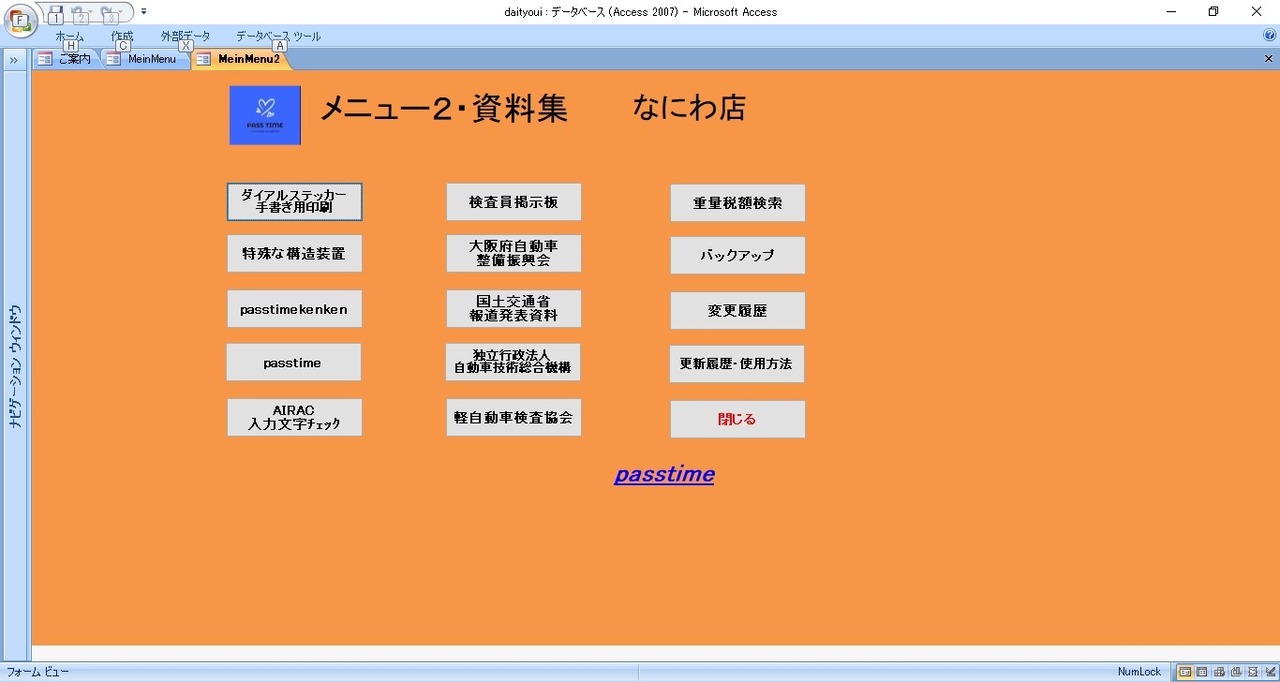Click the 重量税額検索 button
Screen dimensions: 1280x682
point(738,203)
